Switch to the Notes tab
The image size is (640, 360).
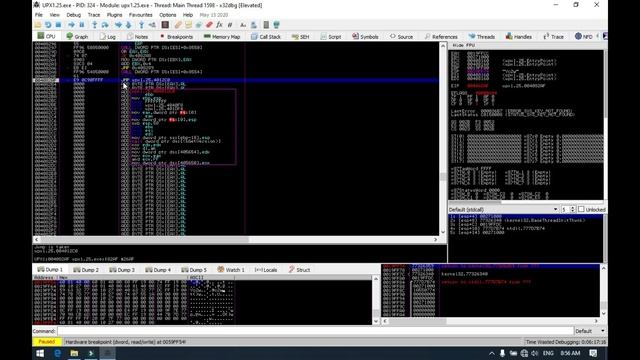(x=138, y=36)
